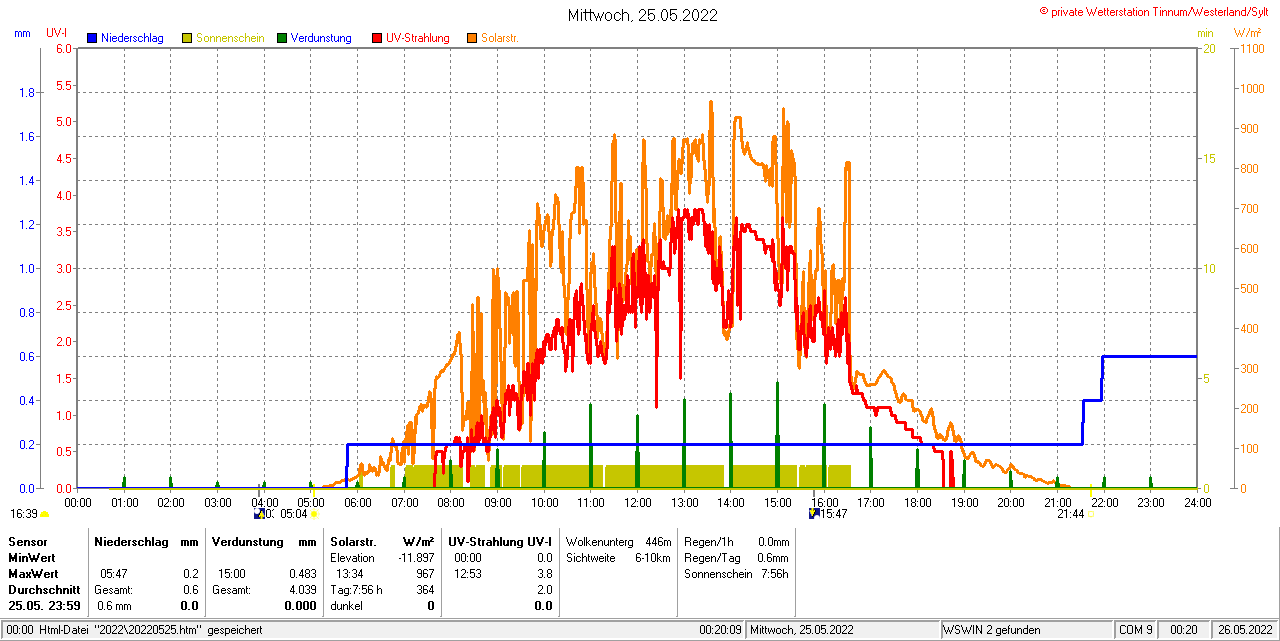The height and width of the screenshot is (641, 1280).
Task: Click the Tag:7:56 h entry
Action: point(356,590)
